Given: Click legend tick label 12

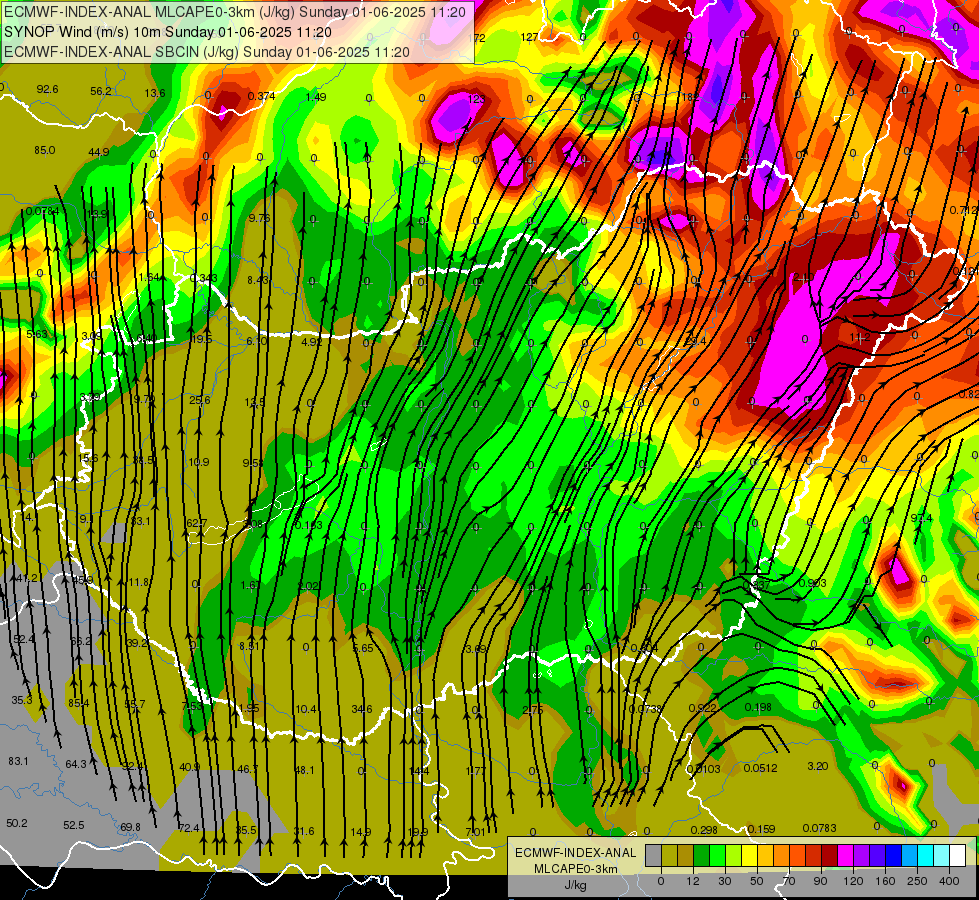Looking at the screenshot, I should coord(693,881).
